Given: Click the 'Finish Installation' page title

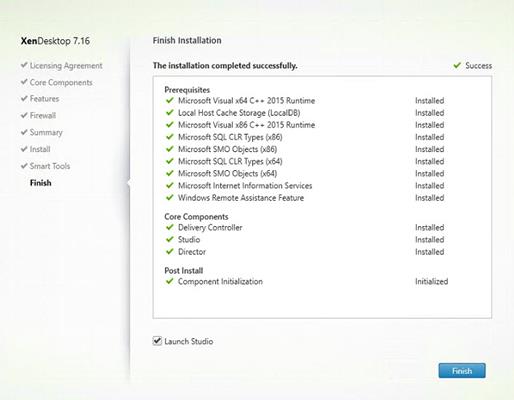Looking at the screenshot, I should pyautogui.click(x=187, y=40).
